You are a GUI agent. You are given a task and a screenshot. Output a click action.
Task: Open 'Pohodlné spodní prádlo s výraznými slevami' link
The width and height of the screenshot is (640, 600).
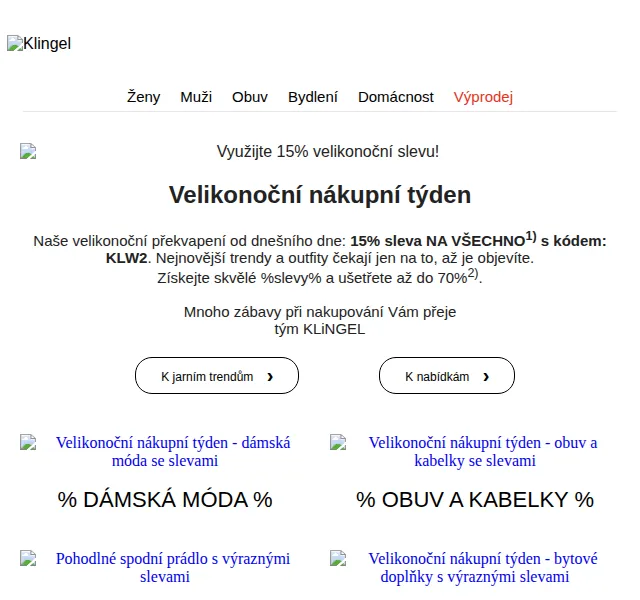pos(173,567)
